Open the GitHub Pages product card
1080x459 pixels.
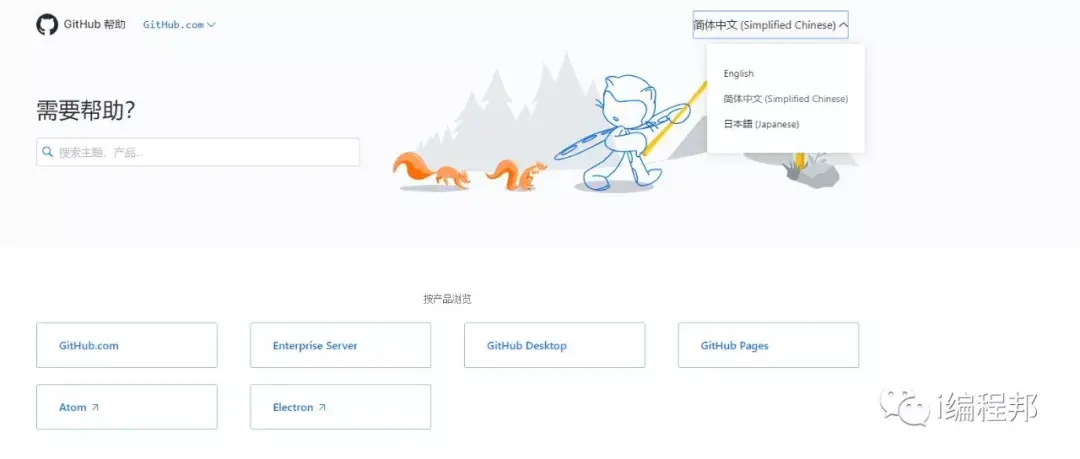(x=768, y=345)
